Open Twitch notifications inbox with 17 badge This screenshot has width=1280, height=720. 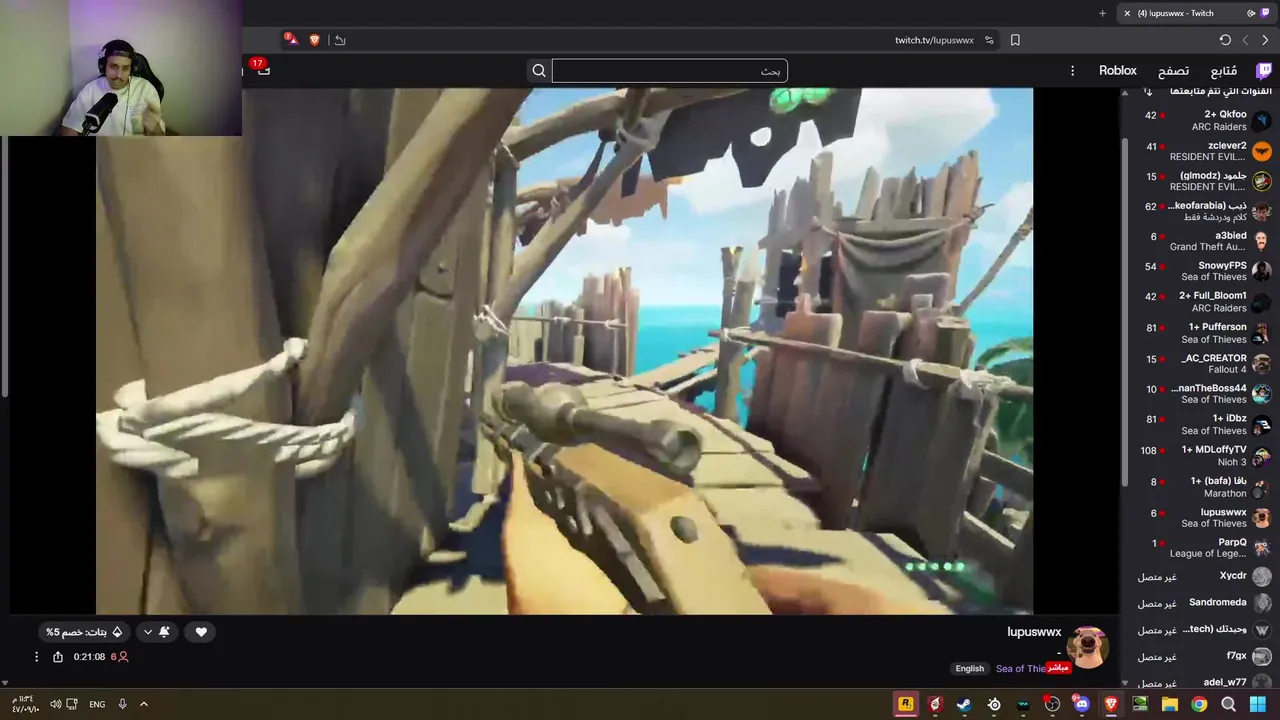point(263,70)
